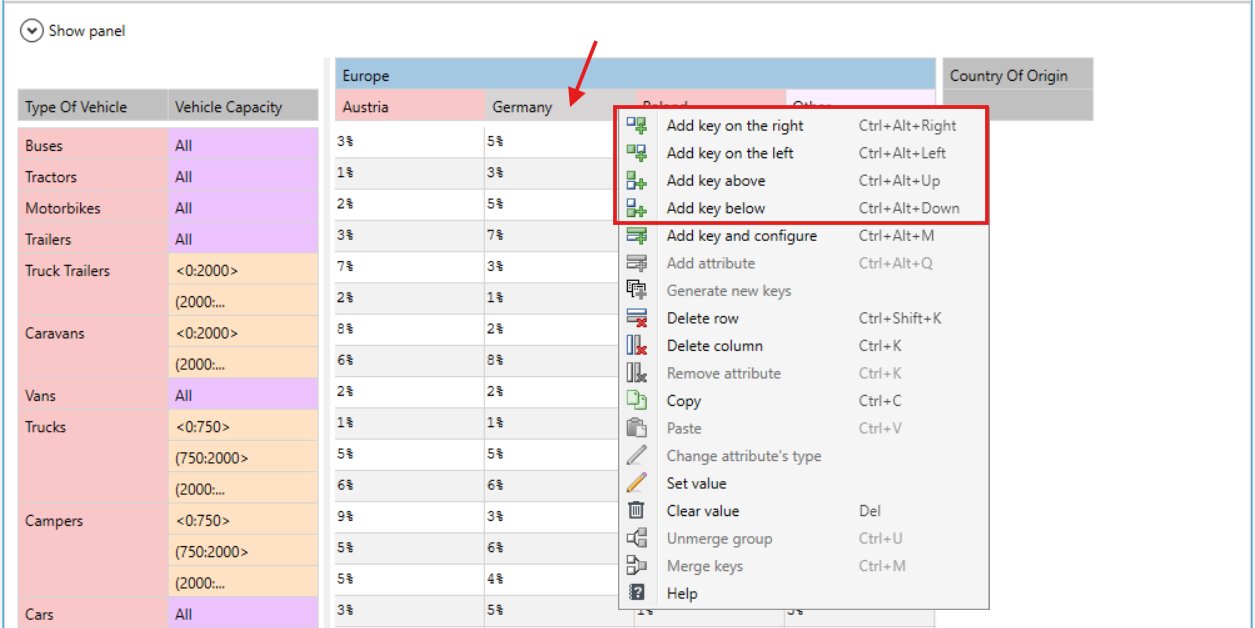The image size is (1255, 628).
Task: Click the Unmerge group icon
Action: [637, 538]
